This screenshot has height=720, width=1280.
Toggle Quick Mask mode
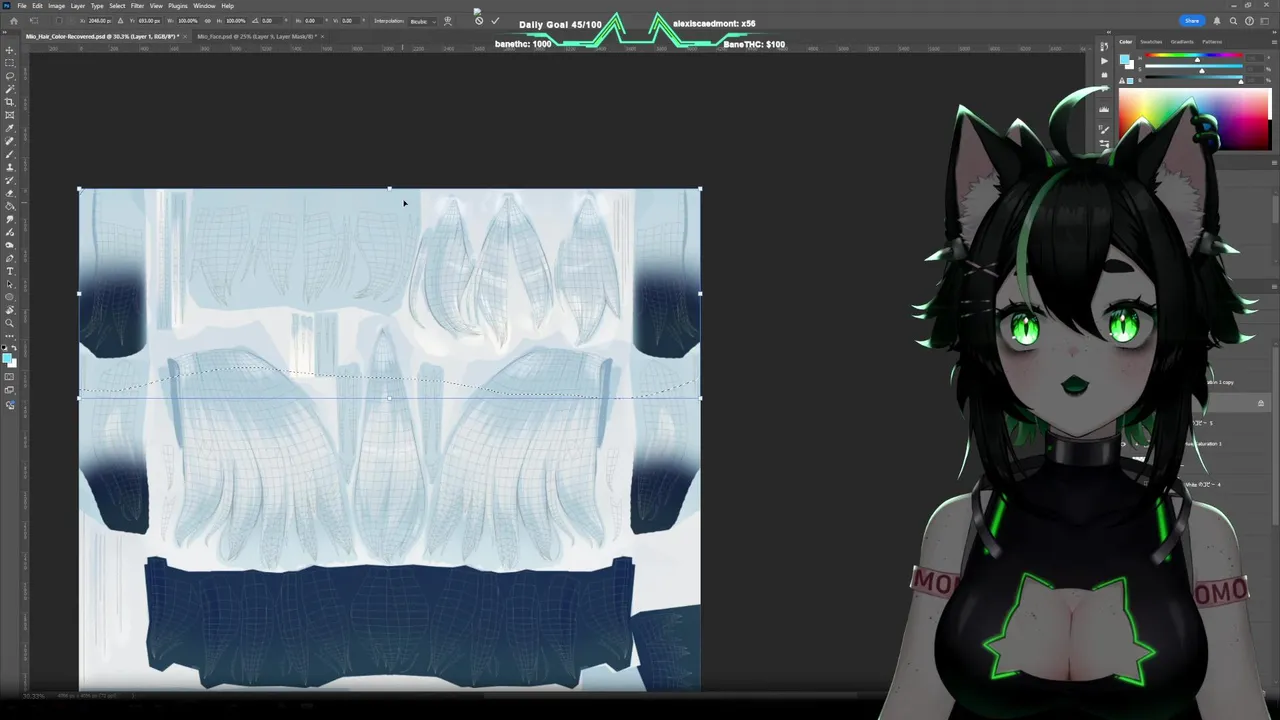point(10,377)
